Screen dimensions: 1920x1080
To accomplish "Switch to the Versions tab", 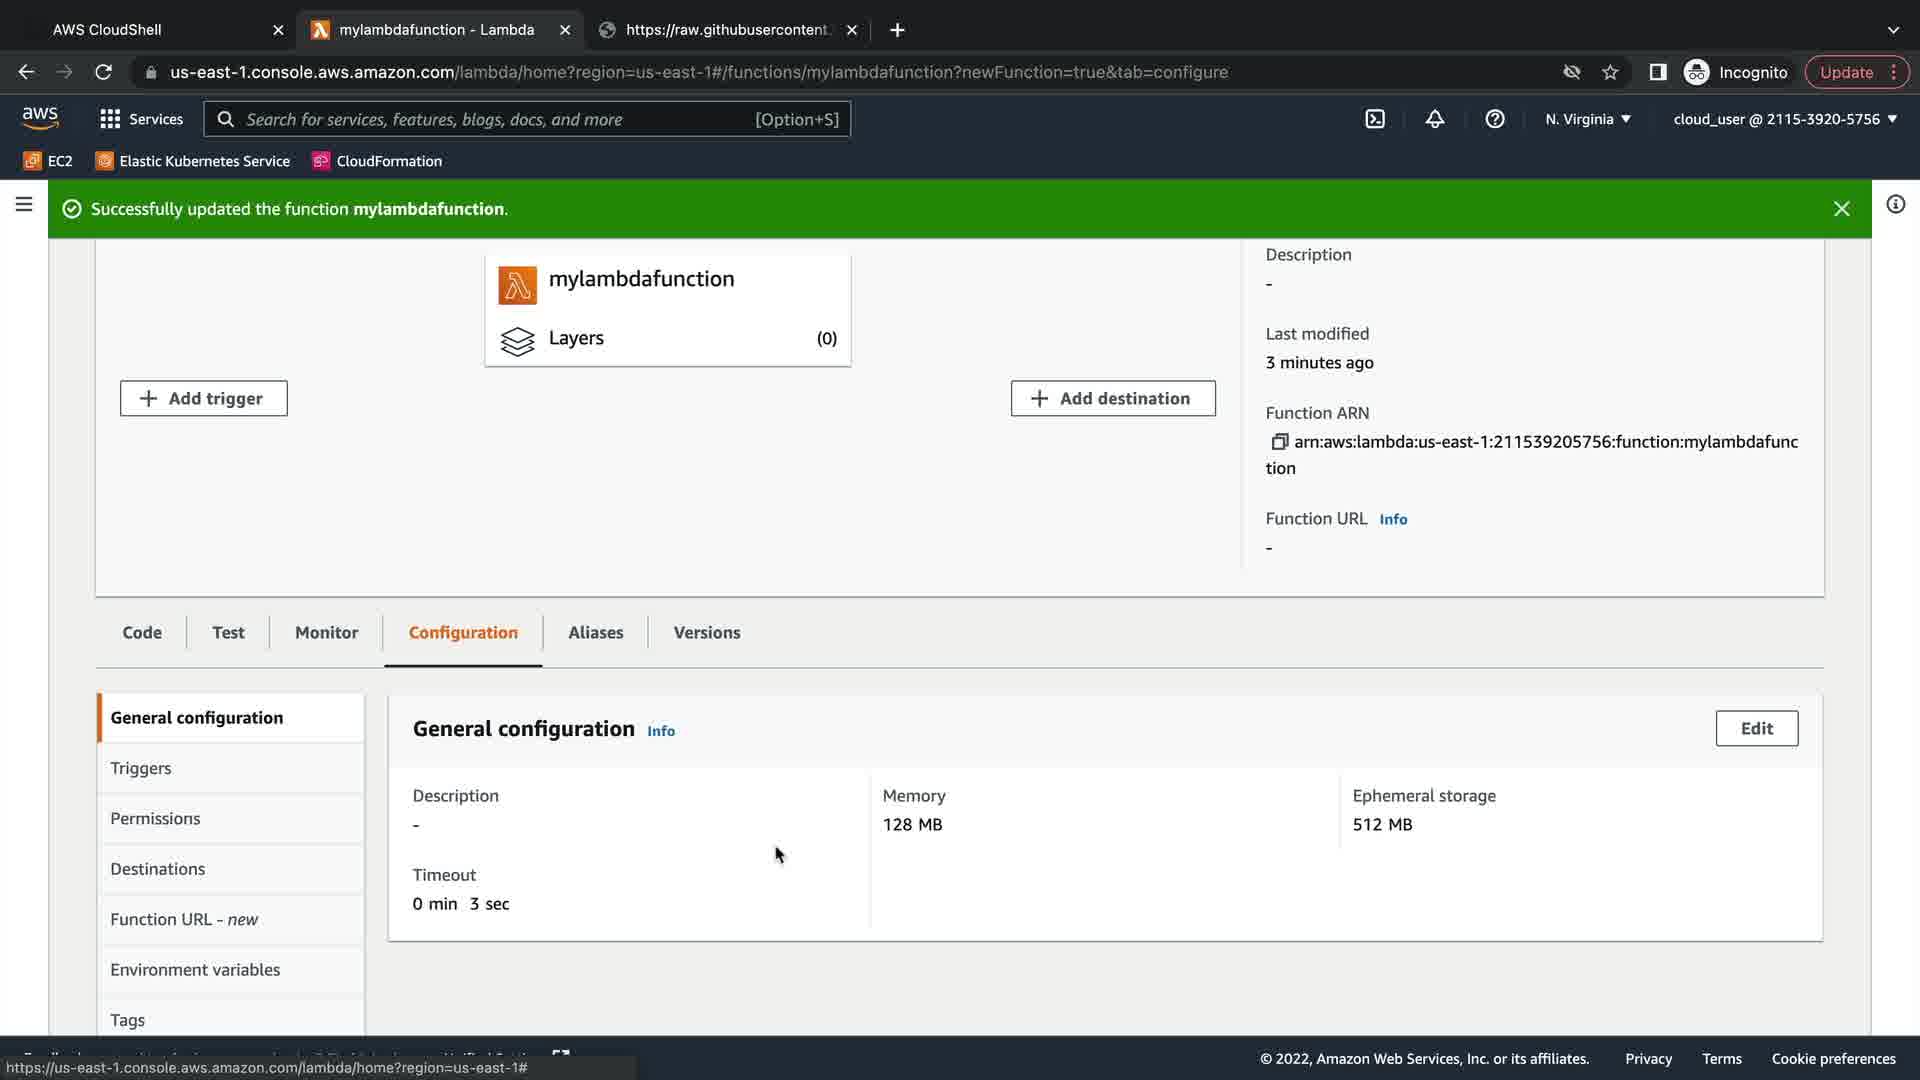I will 706,632.
